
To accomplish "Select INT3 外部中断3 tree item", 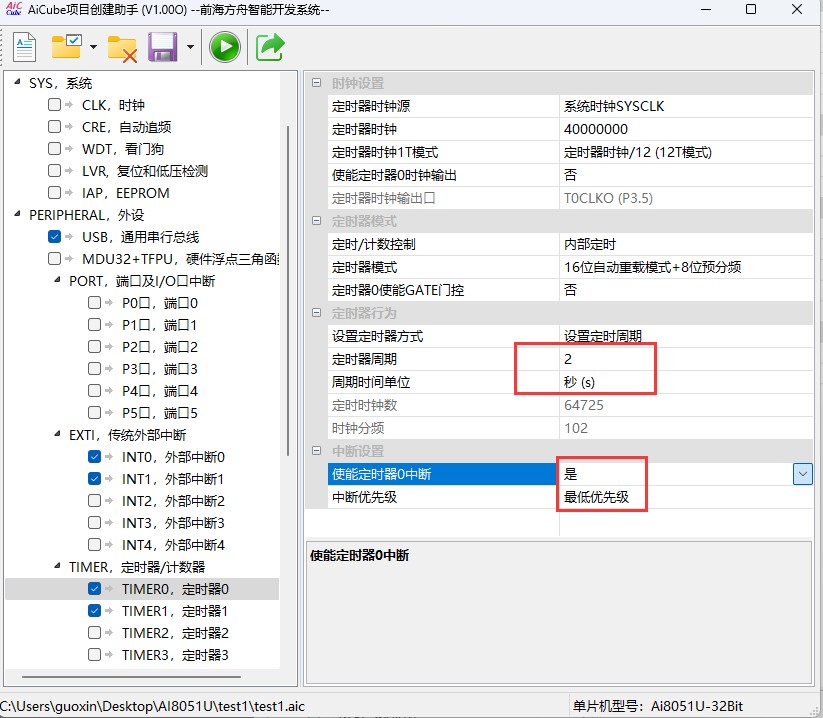I will tap(173, 523).
